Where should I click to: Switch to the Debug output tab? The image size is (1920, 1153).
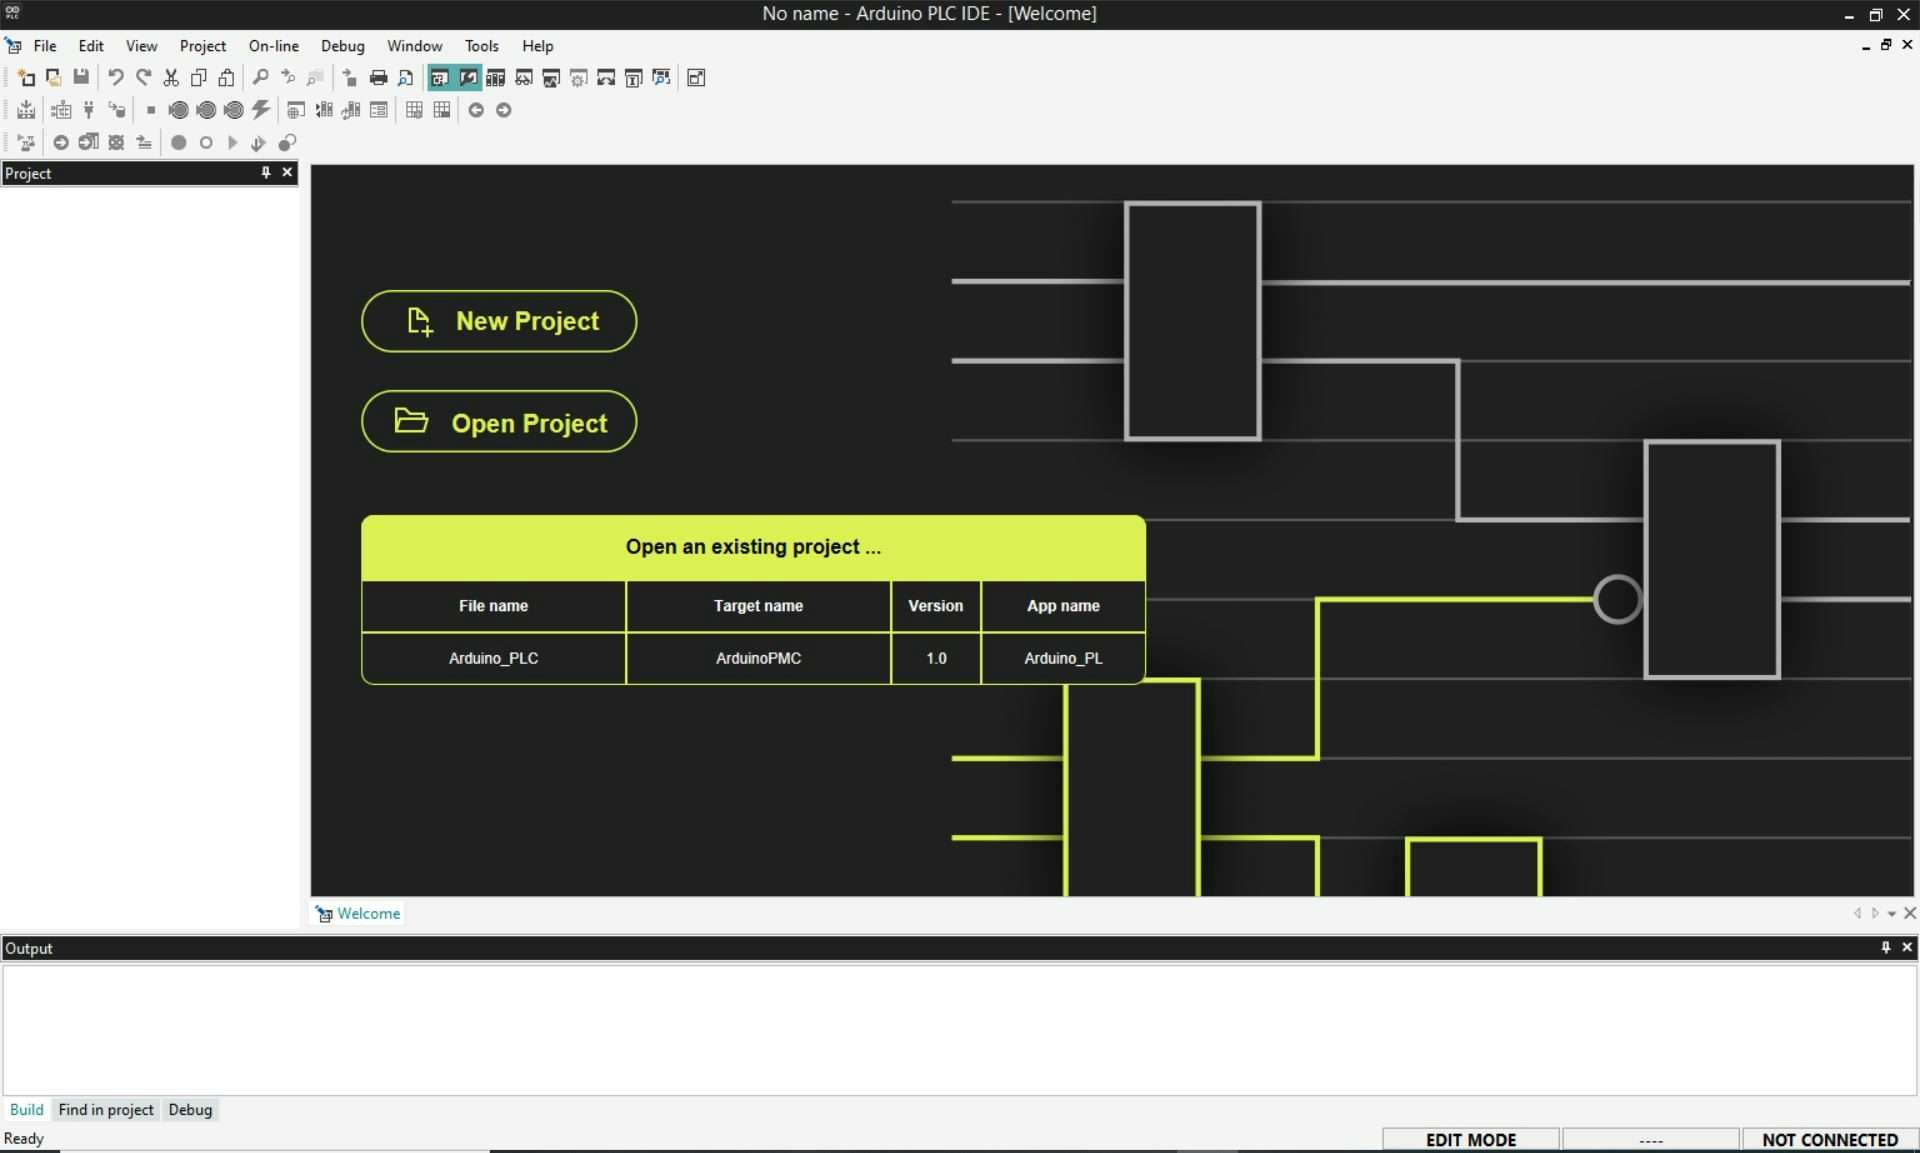(190, 1110)
